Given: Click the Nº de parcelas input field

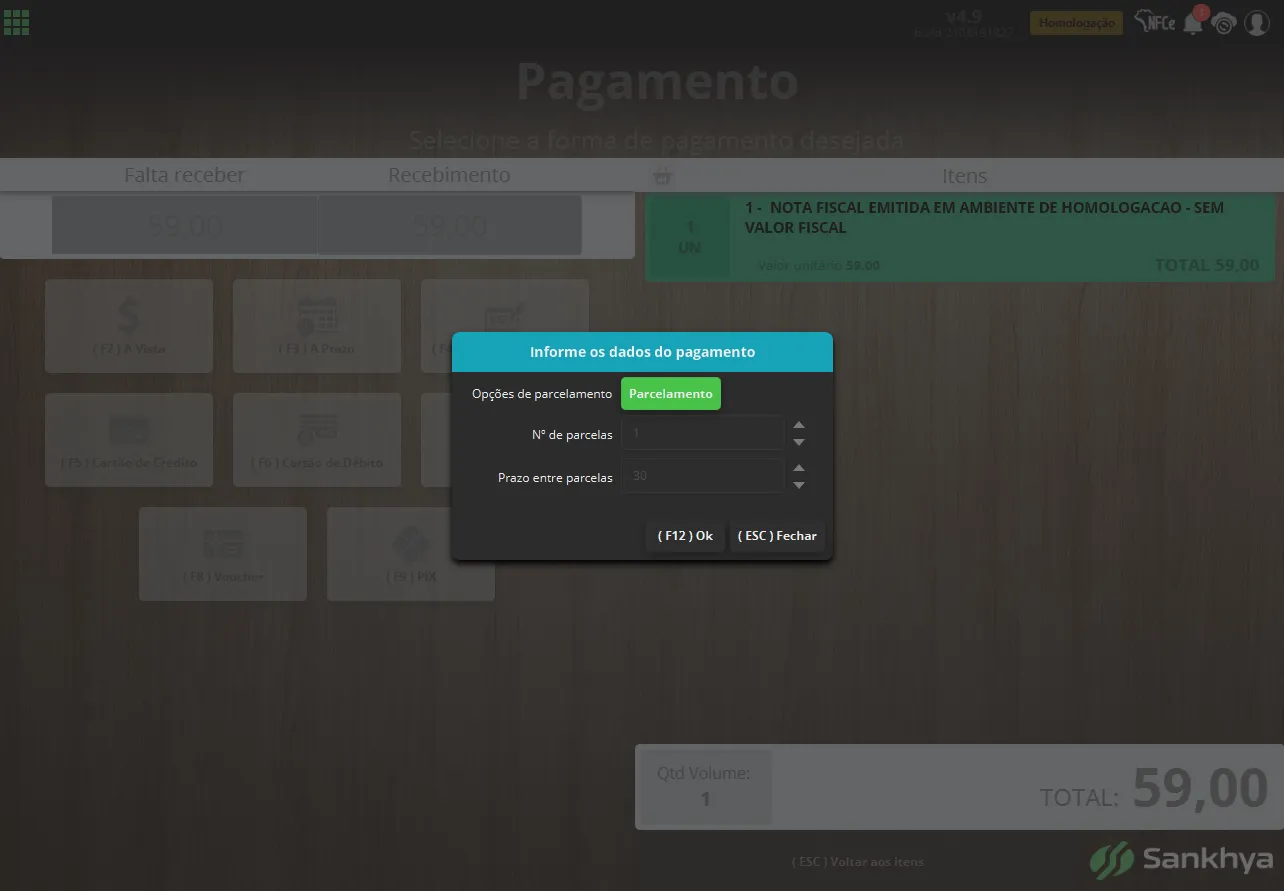Looking at the screenshot, I should (703, 434).
